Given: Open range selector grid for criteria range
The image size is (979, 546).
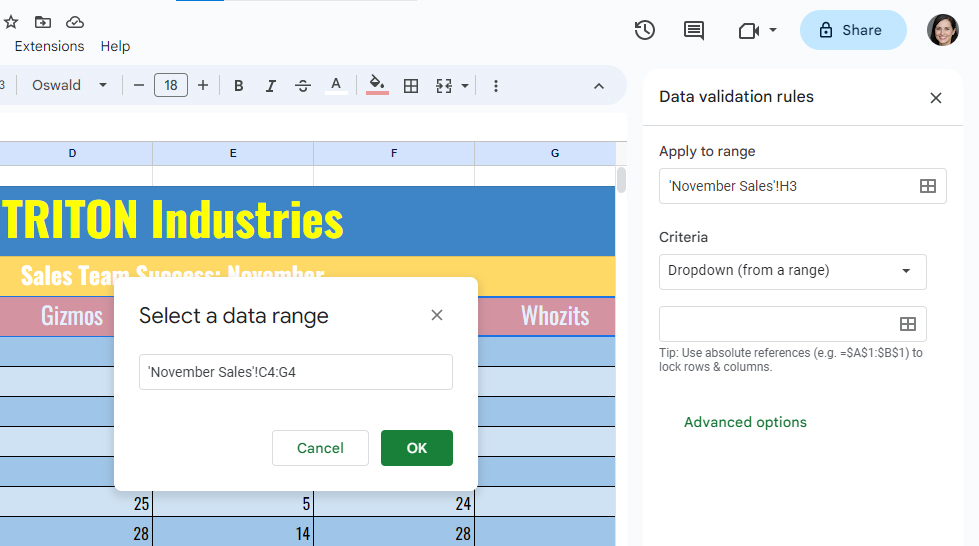Looking at the screenshot, I should 908,324.
